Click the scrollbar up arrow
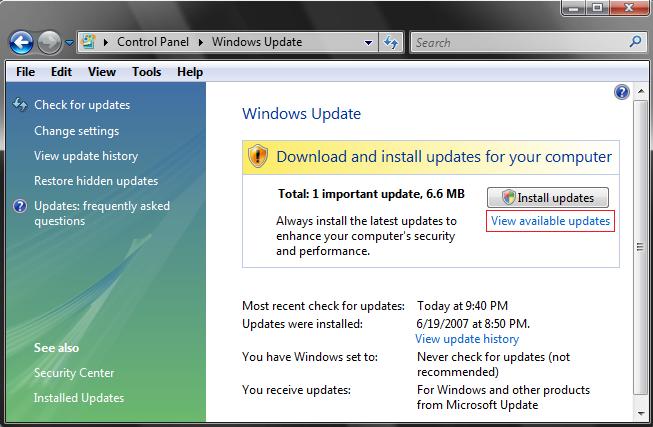Screen dimensions: 653x427 [x=641, y=91]
